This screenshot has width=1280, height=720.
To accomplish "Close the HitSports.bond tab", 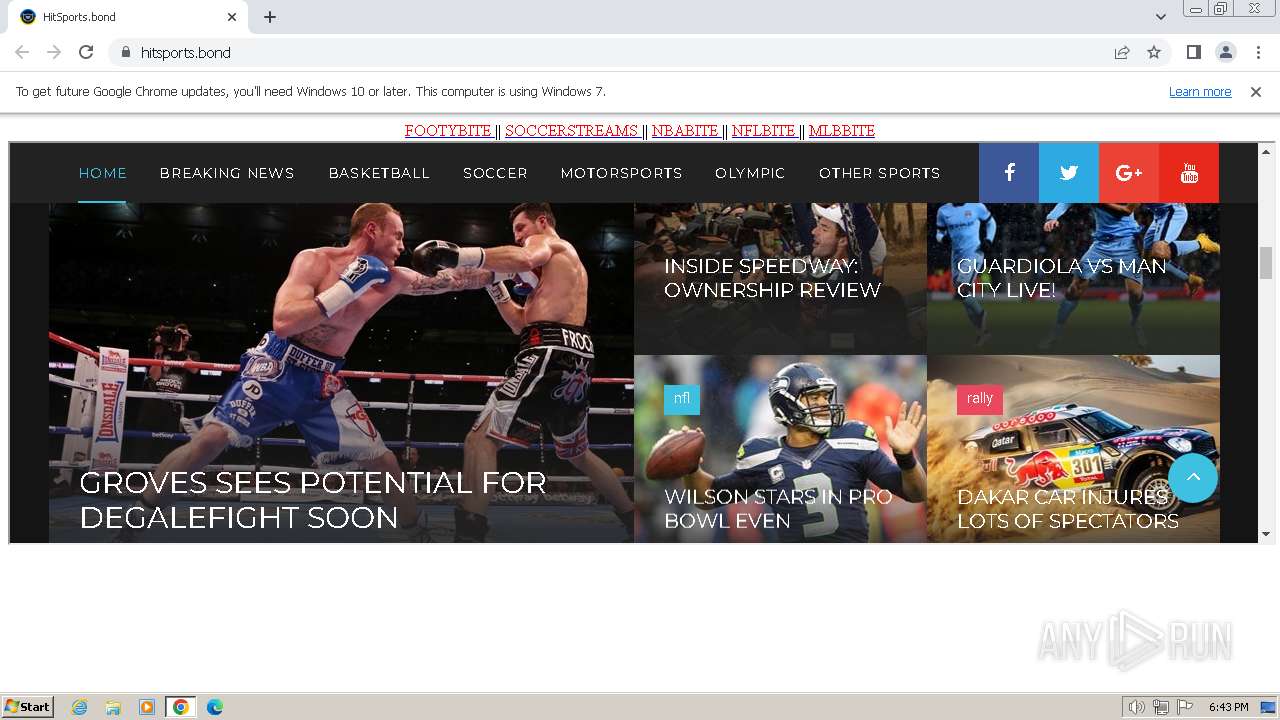I will pos(232,17).
